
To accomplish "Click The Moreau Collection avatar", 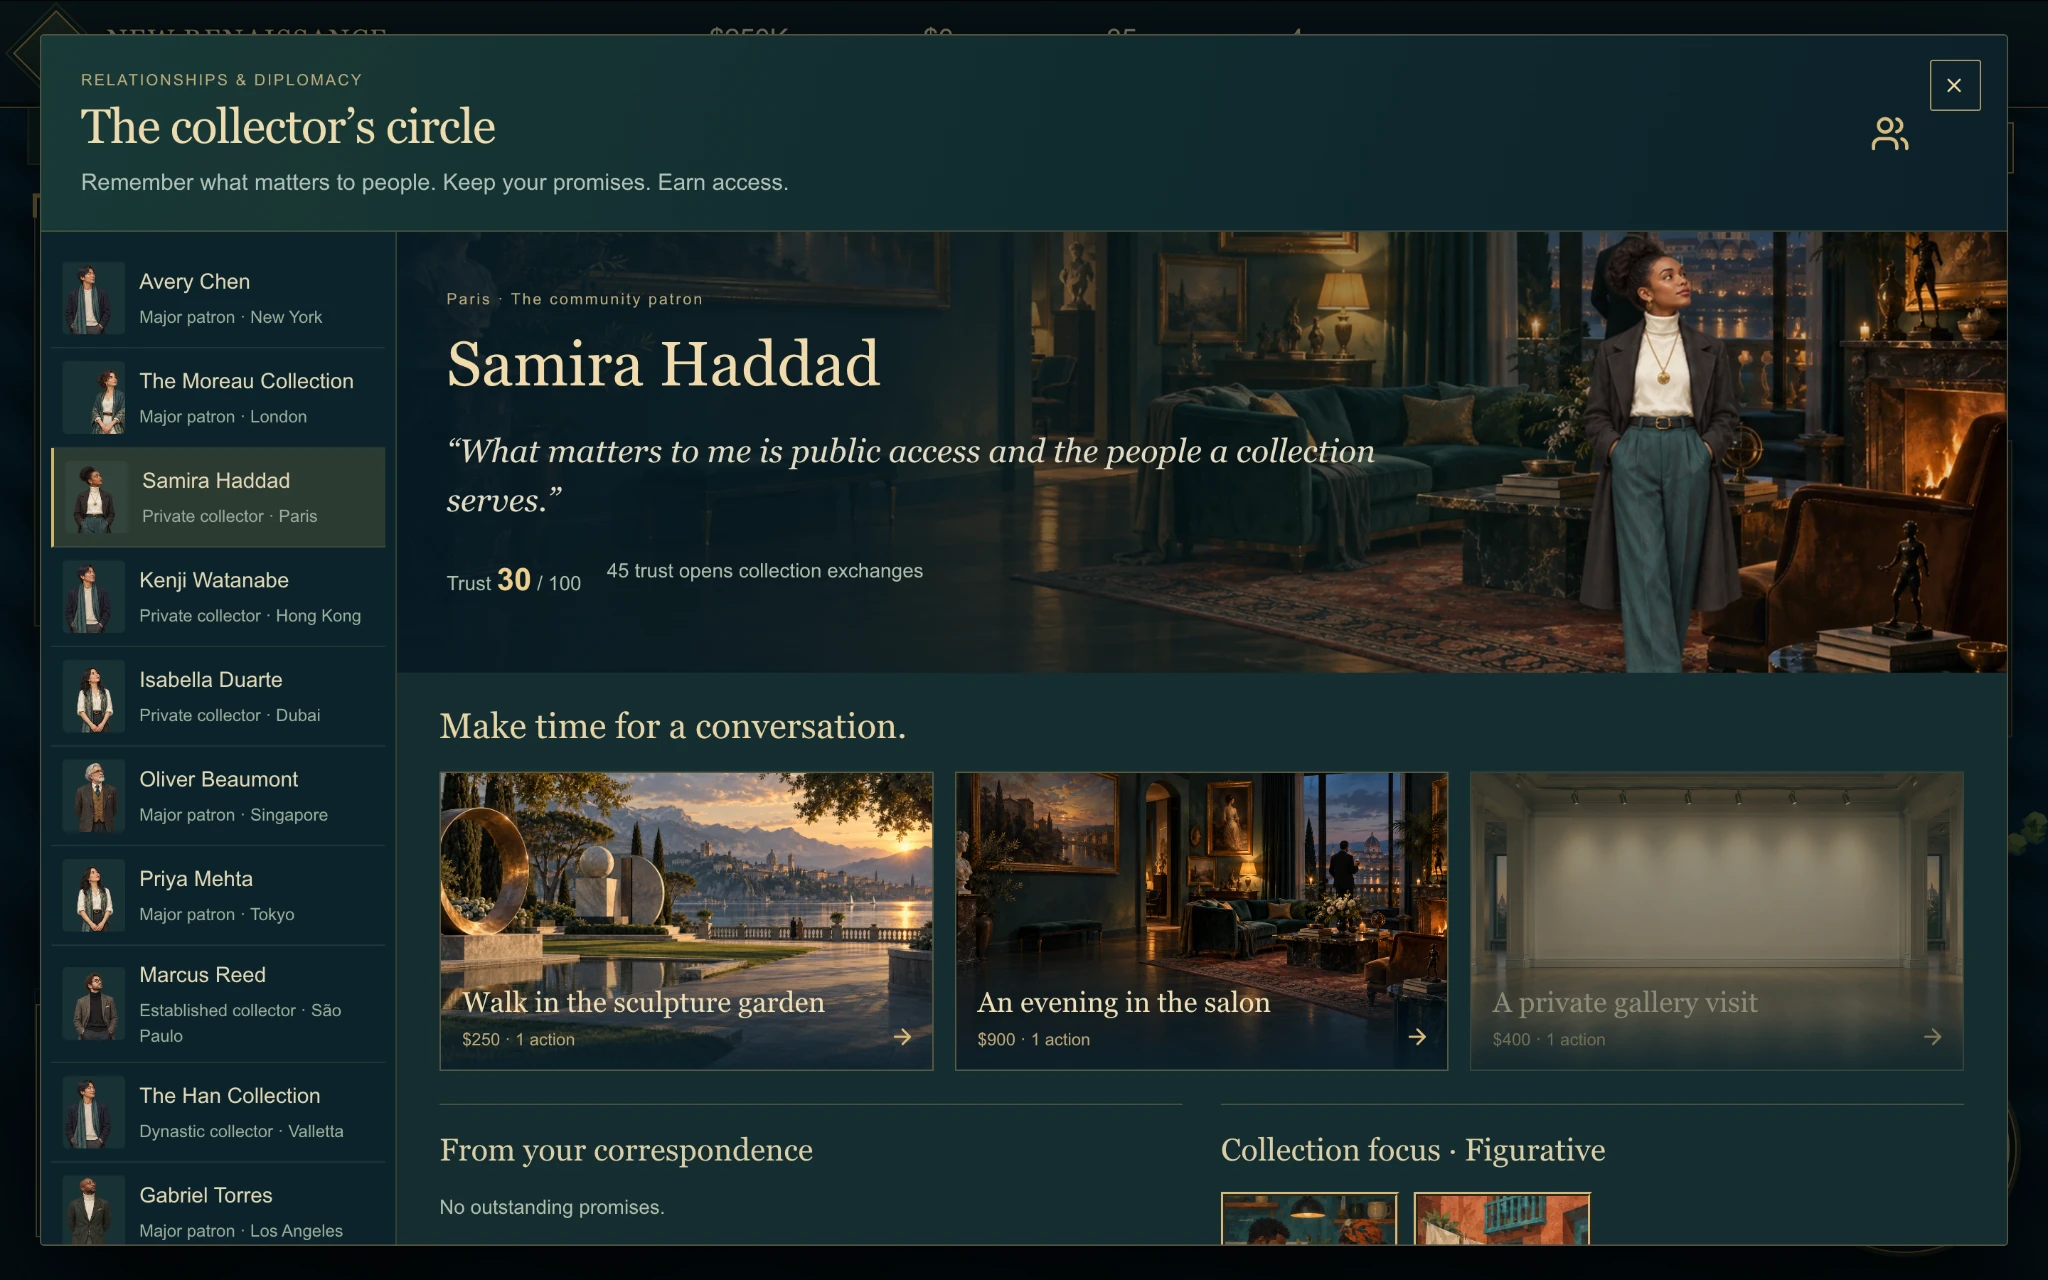I will pos(94,398).
